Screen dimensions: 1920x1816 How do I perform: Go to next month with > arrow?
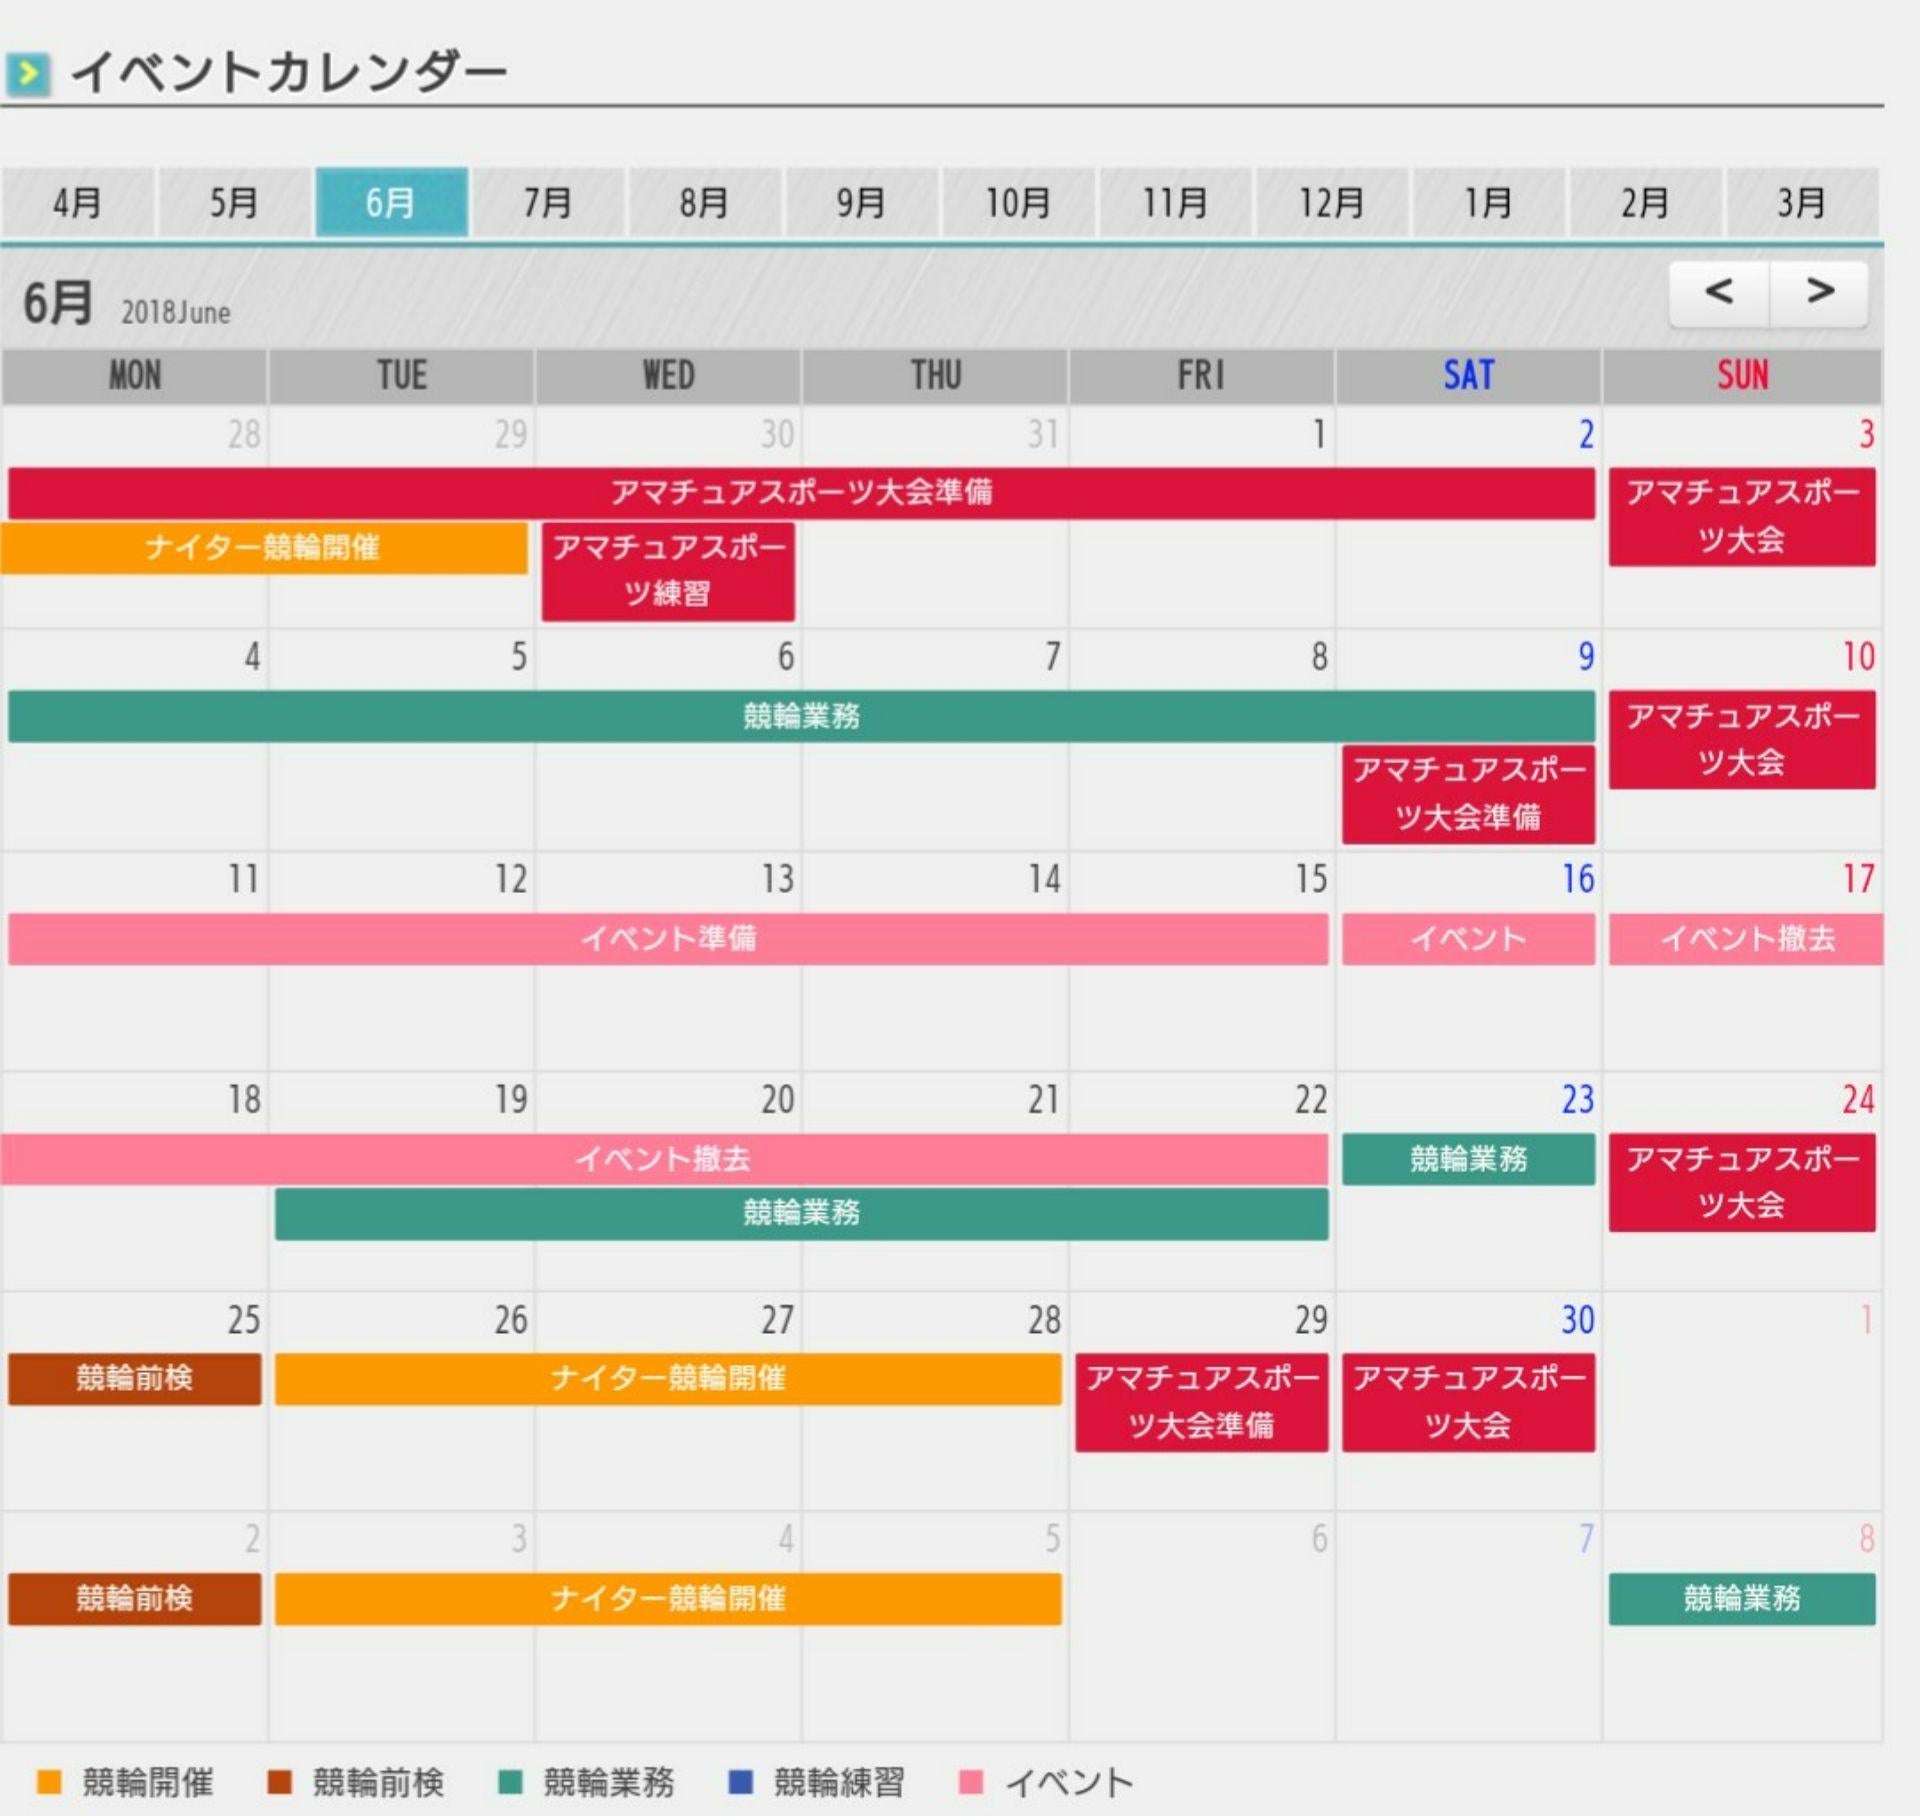[1819, 293]
